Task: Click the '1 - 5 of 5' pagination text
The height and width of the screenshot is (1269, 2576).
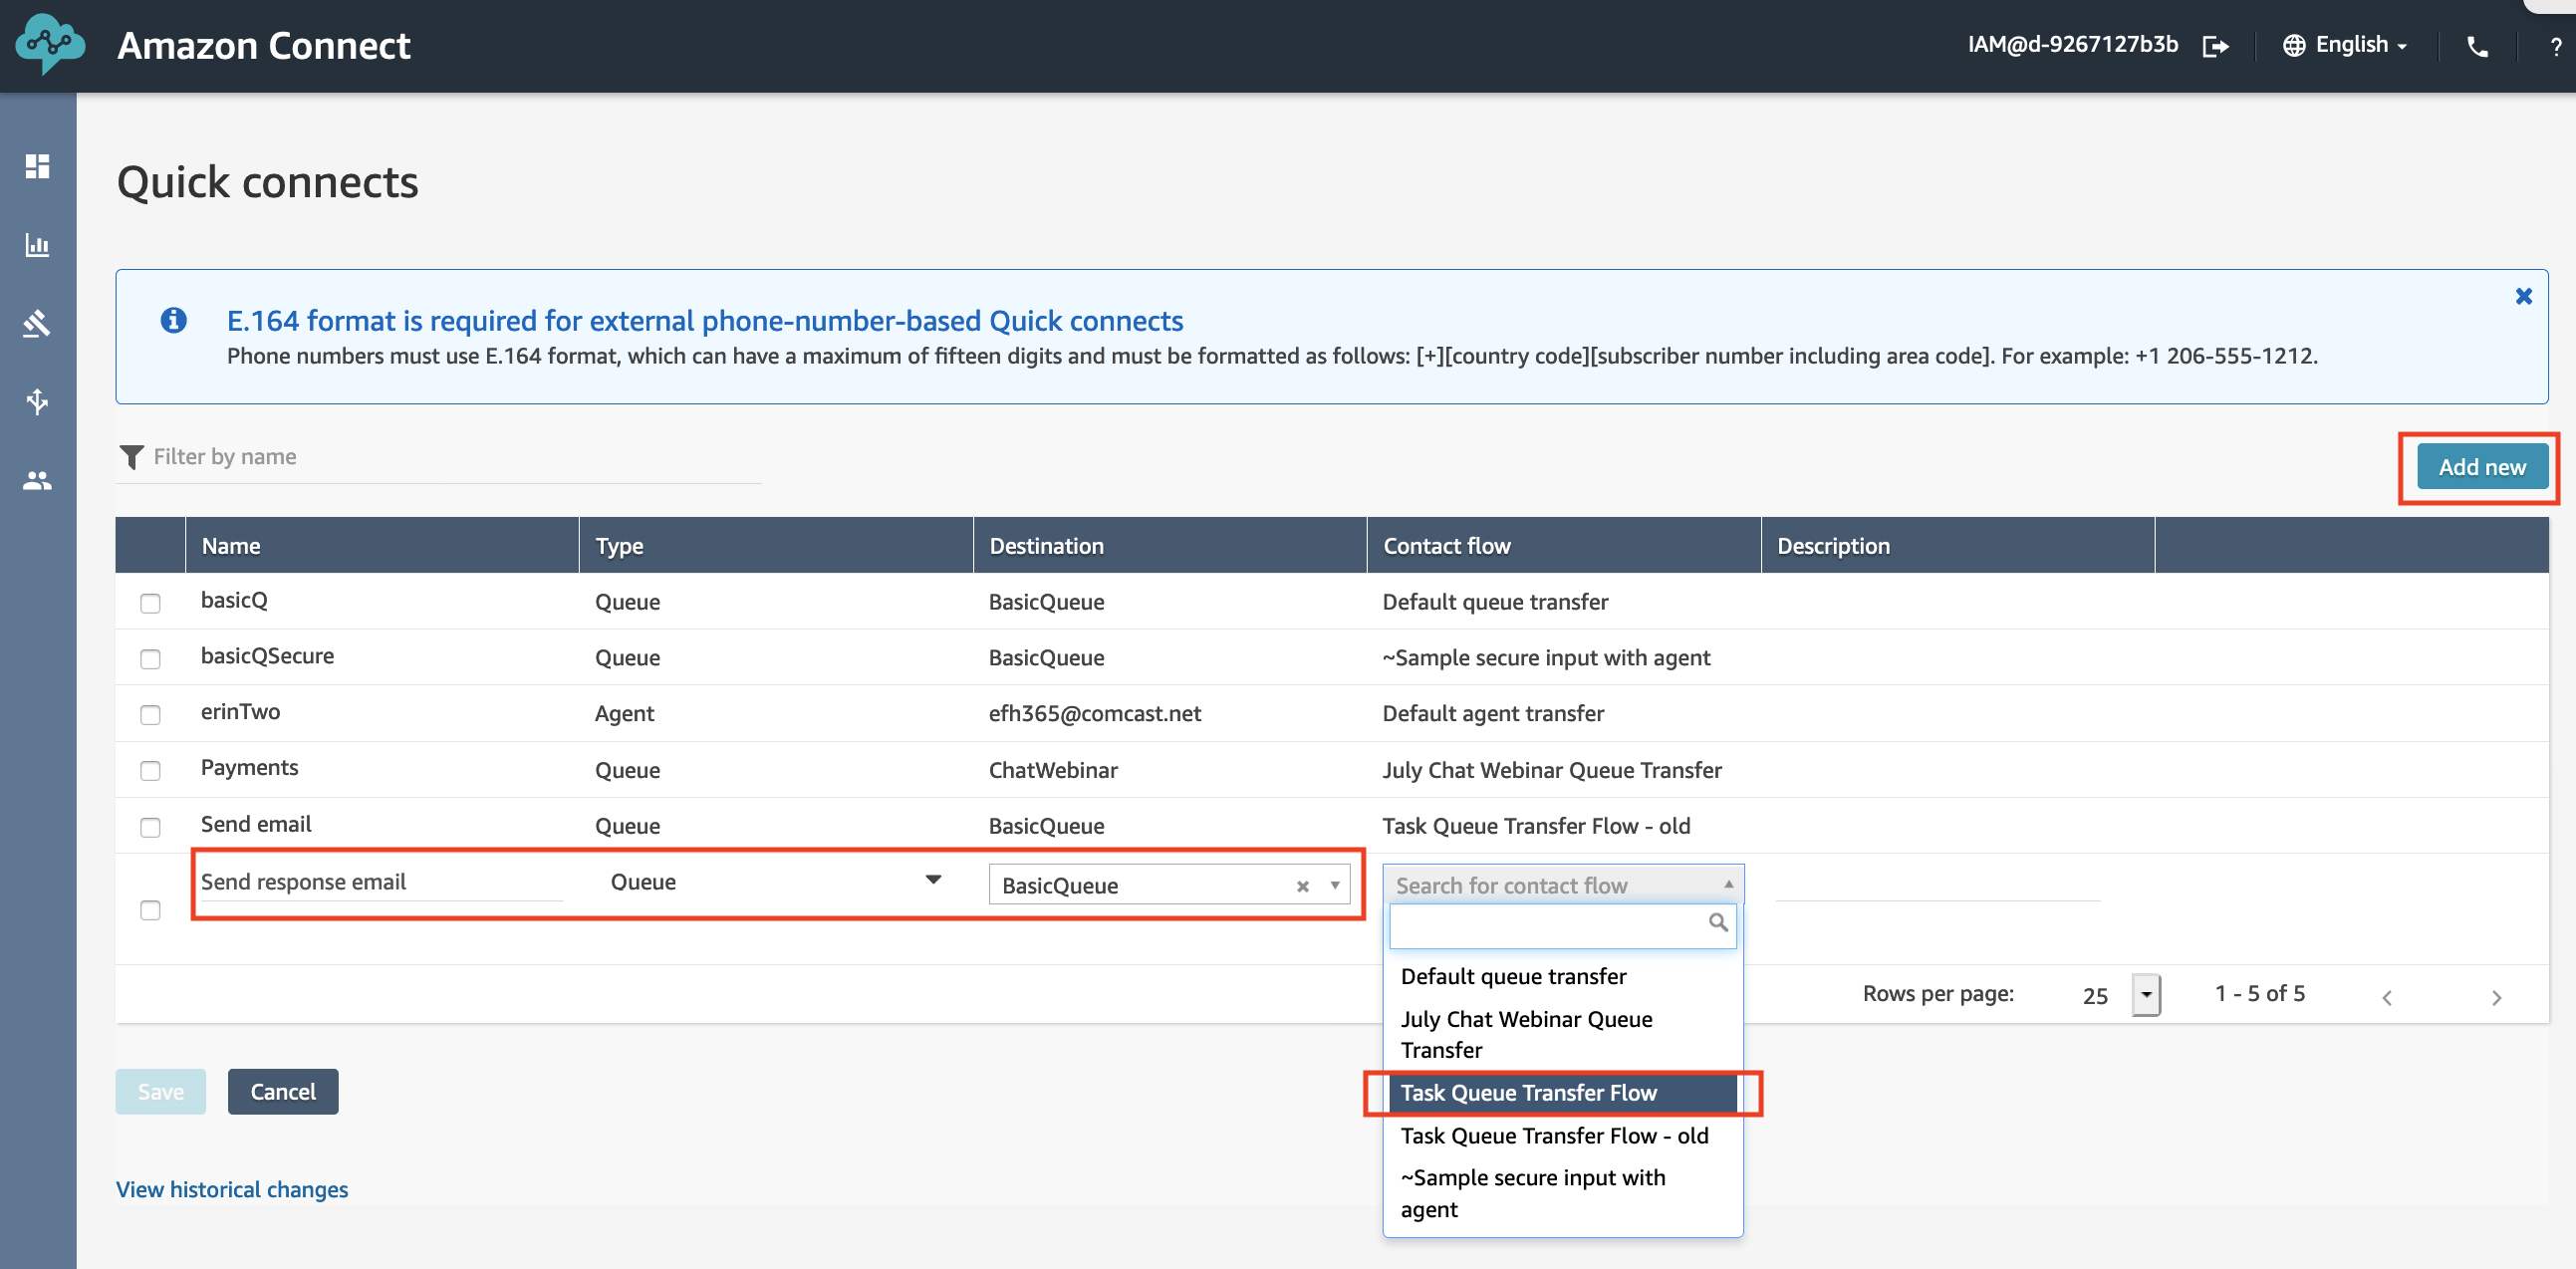Action: (2259, 994)
